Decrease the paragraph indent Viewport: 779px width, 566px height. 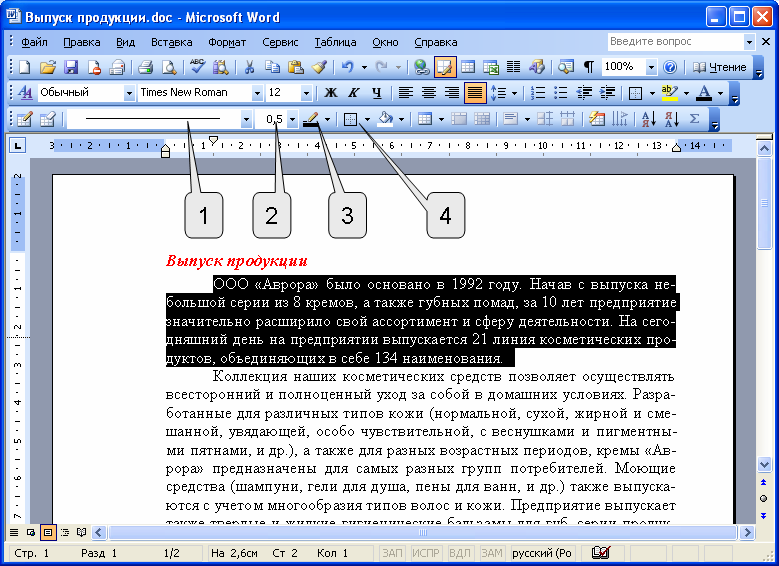point(584,92)
